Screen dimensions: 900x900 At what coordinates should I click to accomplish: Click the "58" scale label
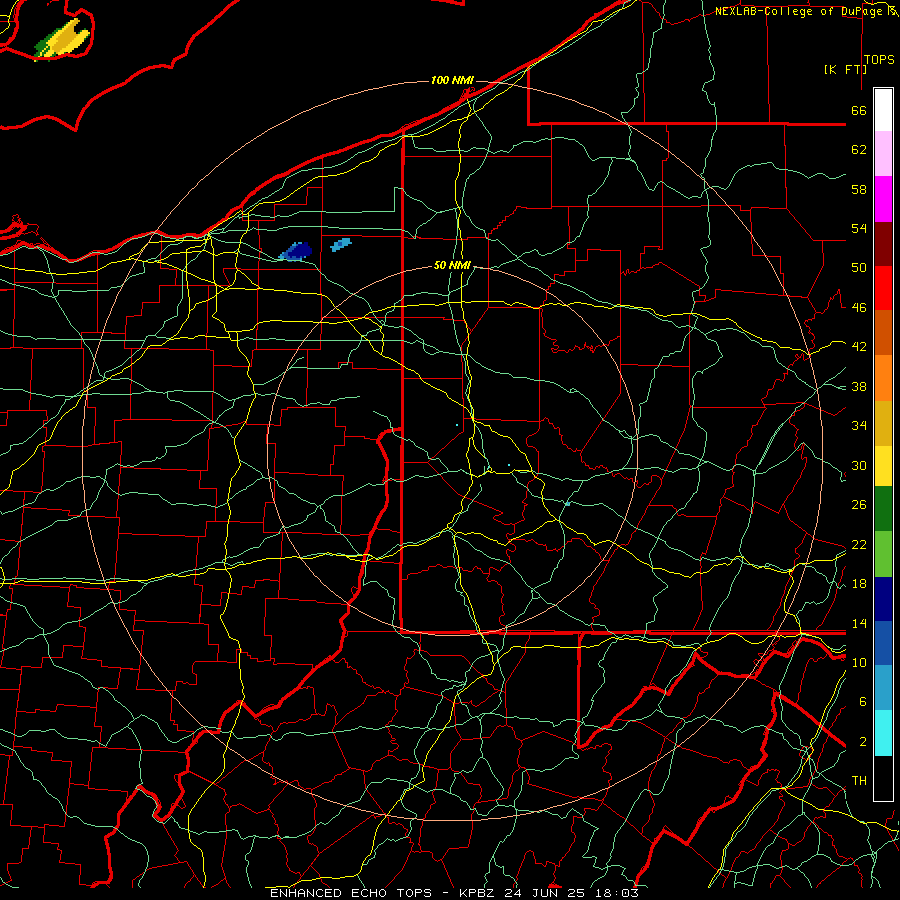[859, 189]
